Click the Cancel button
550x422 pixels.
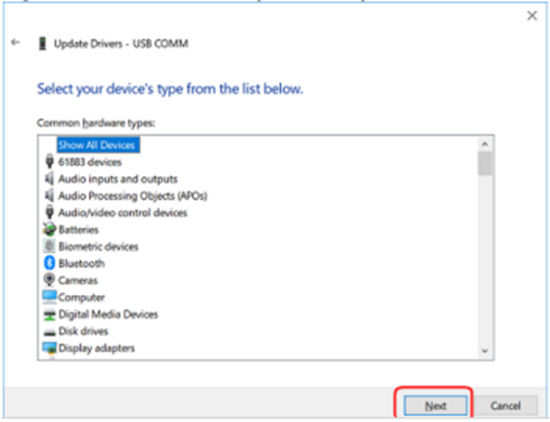point(505,406)
